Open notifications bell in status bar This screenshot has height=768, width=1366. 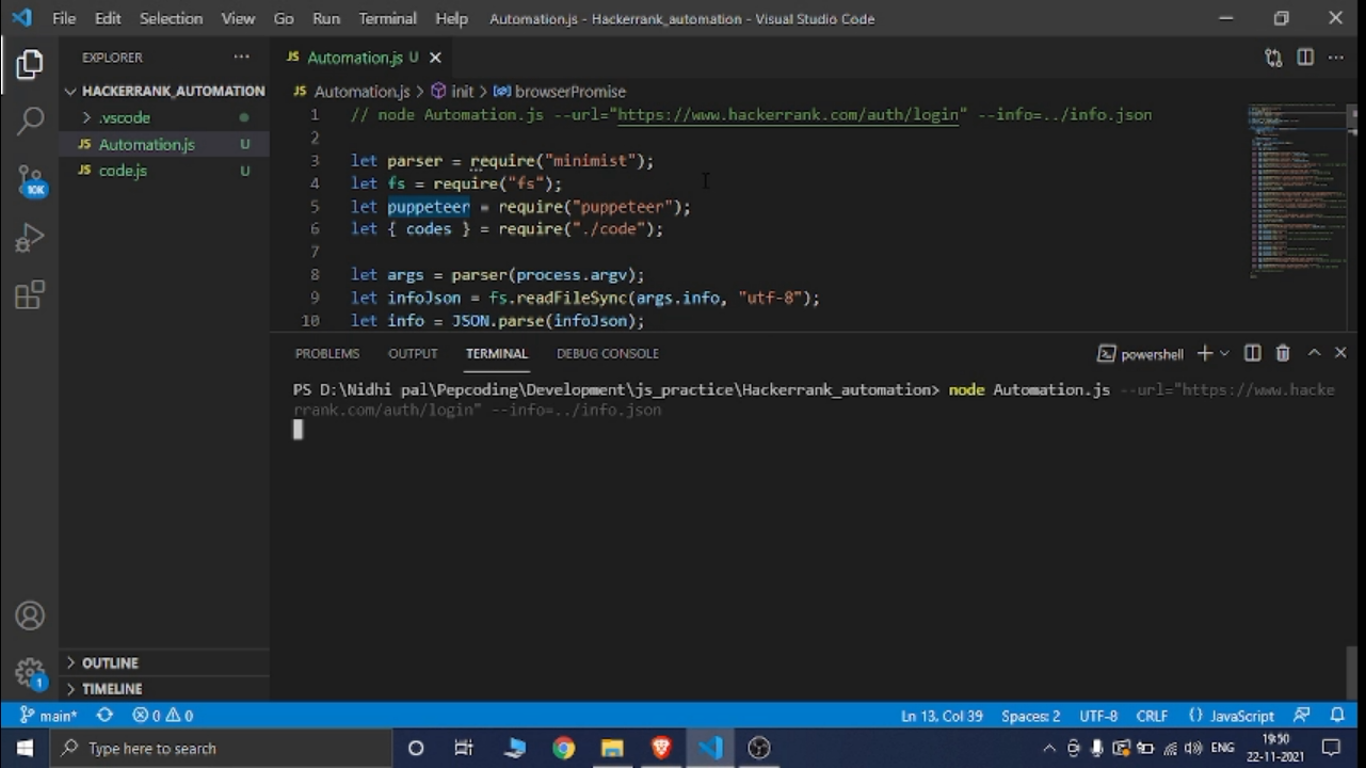coord(1337,715)
